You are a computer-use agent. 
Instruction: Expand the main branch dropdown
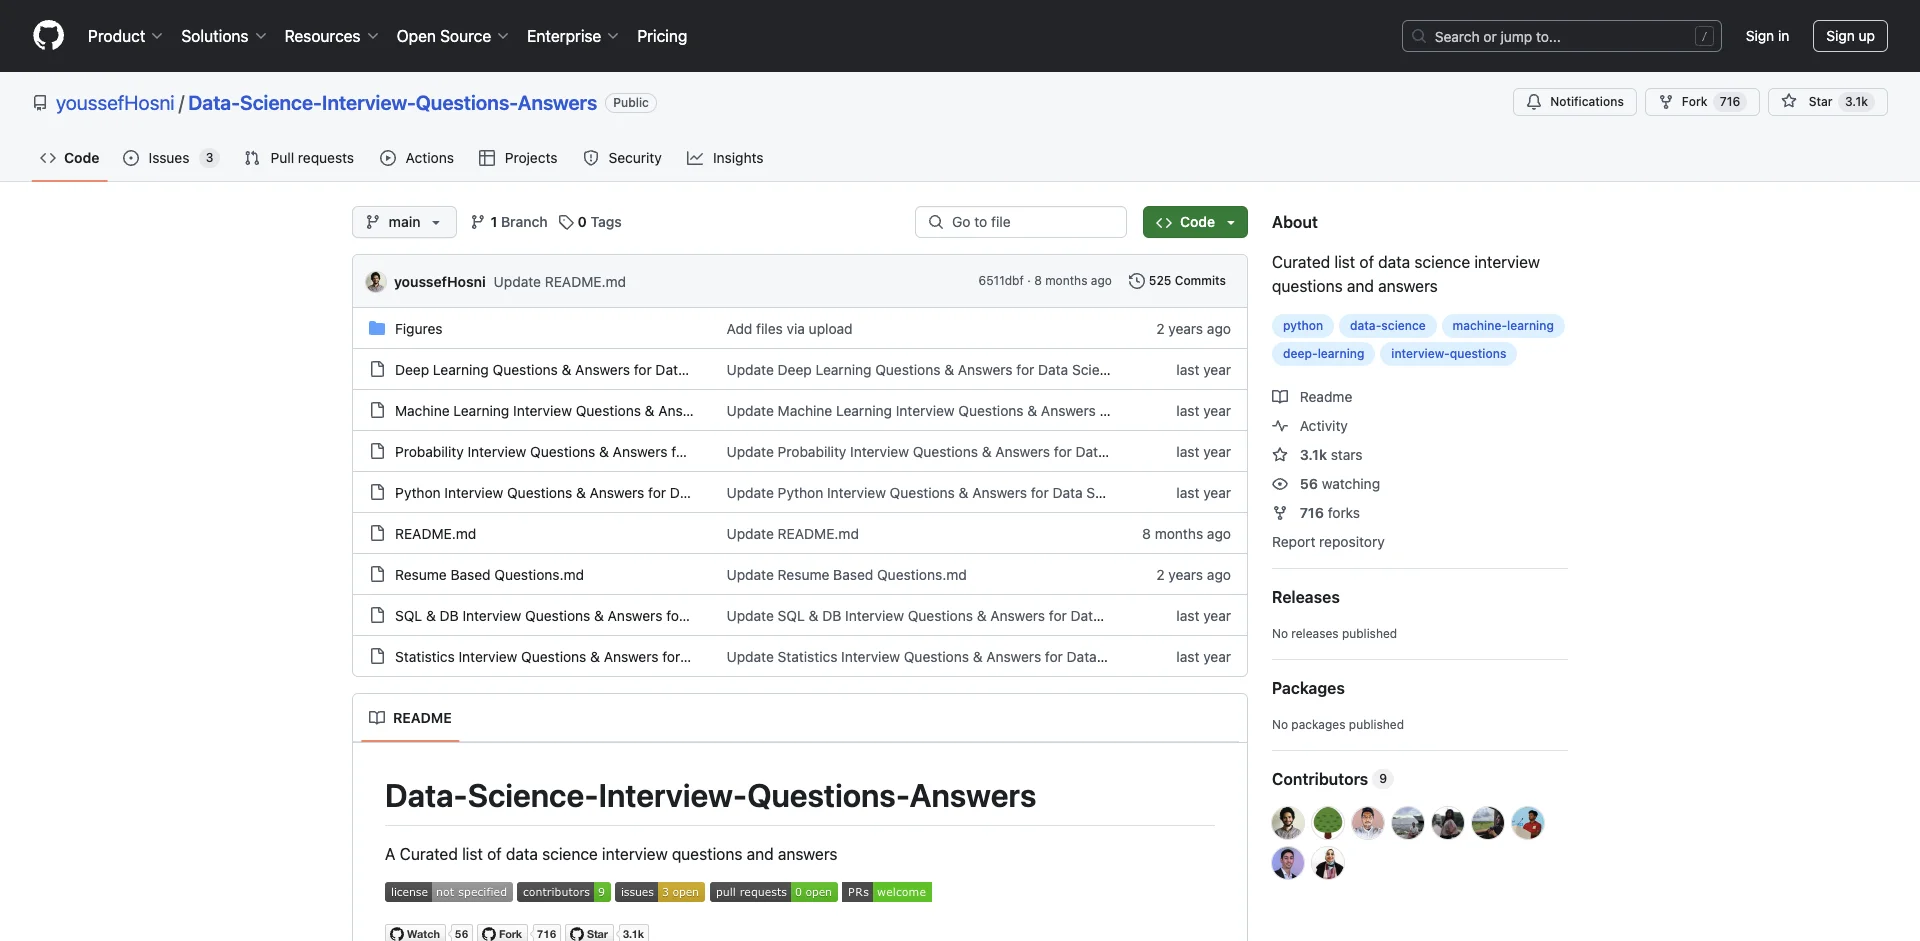point(404,222)
